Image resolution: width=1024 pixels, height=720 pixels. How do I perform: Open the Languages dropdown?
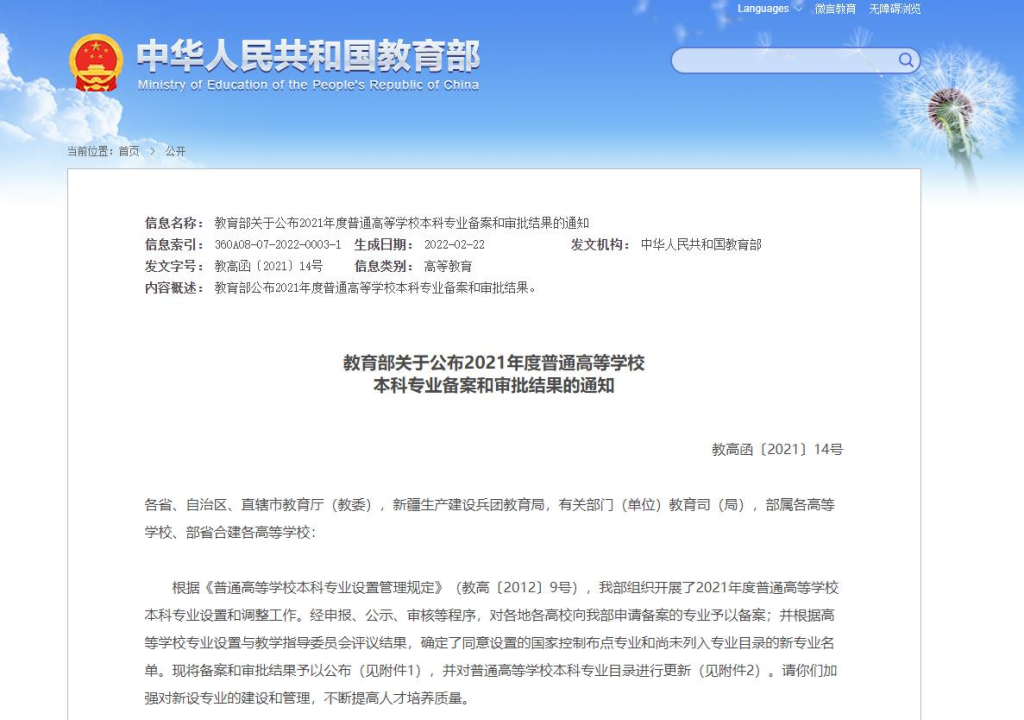(x=769, y=8)
